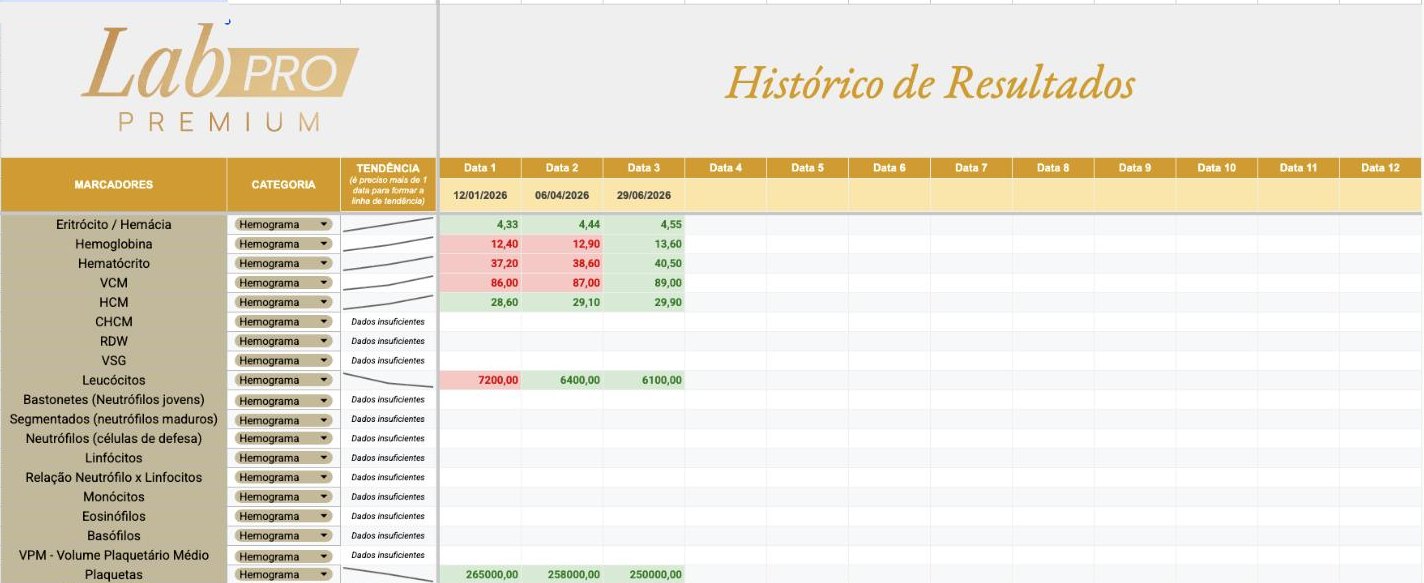Click the date cell 06/04/2026

pyautogui.click(x=562, y=195)
